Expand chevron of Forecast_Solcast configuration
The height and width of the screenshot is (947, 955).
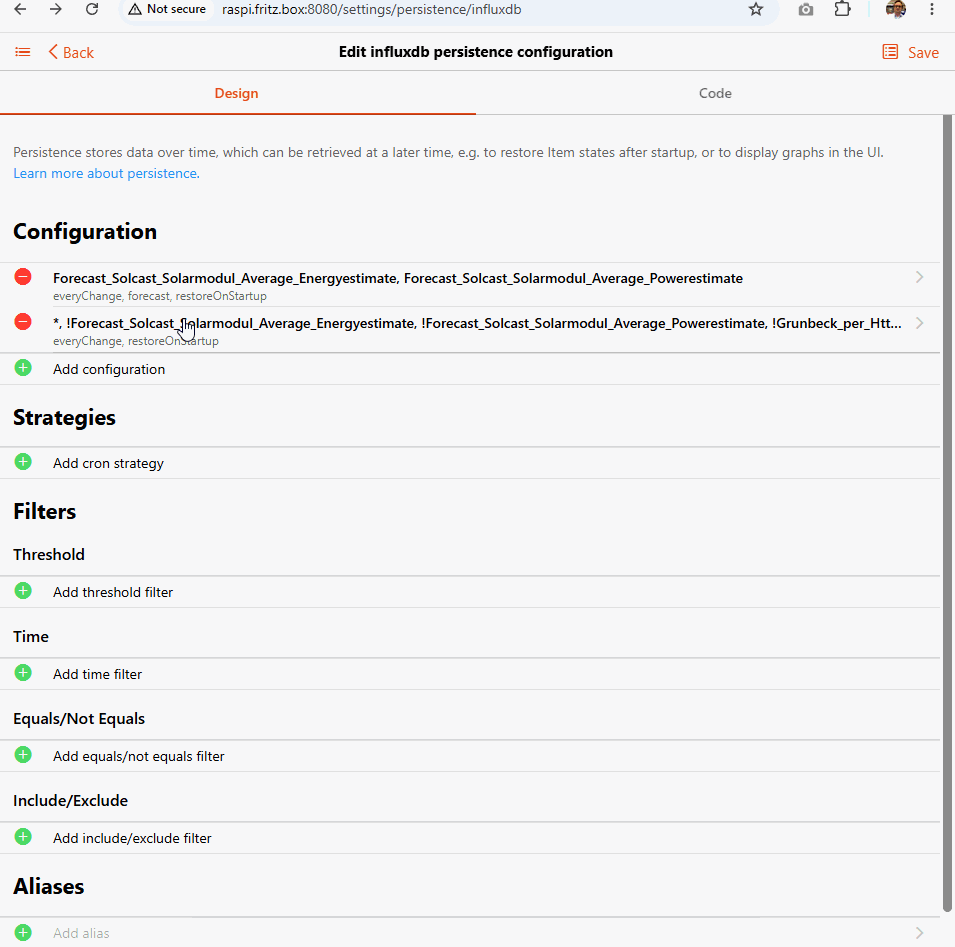point(919,277)
